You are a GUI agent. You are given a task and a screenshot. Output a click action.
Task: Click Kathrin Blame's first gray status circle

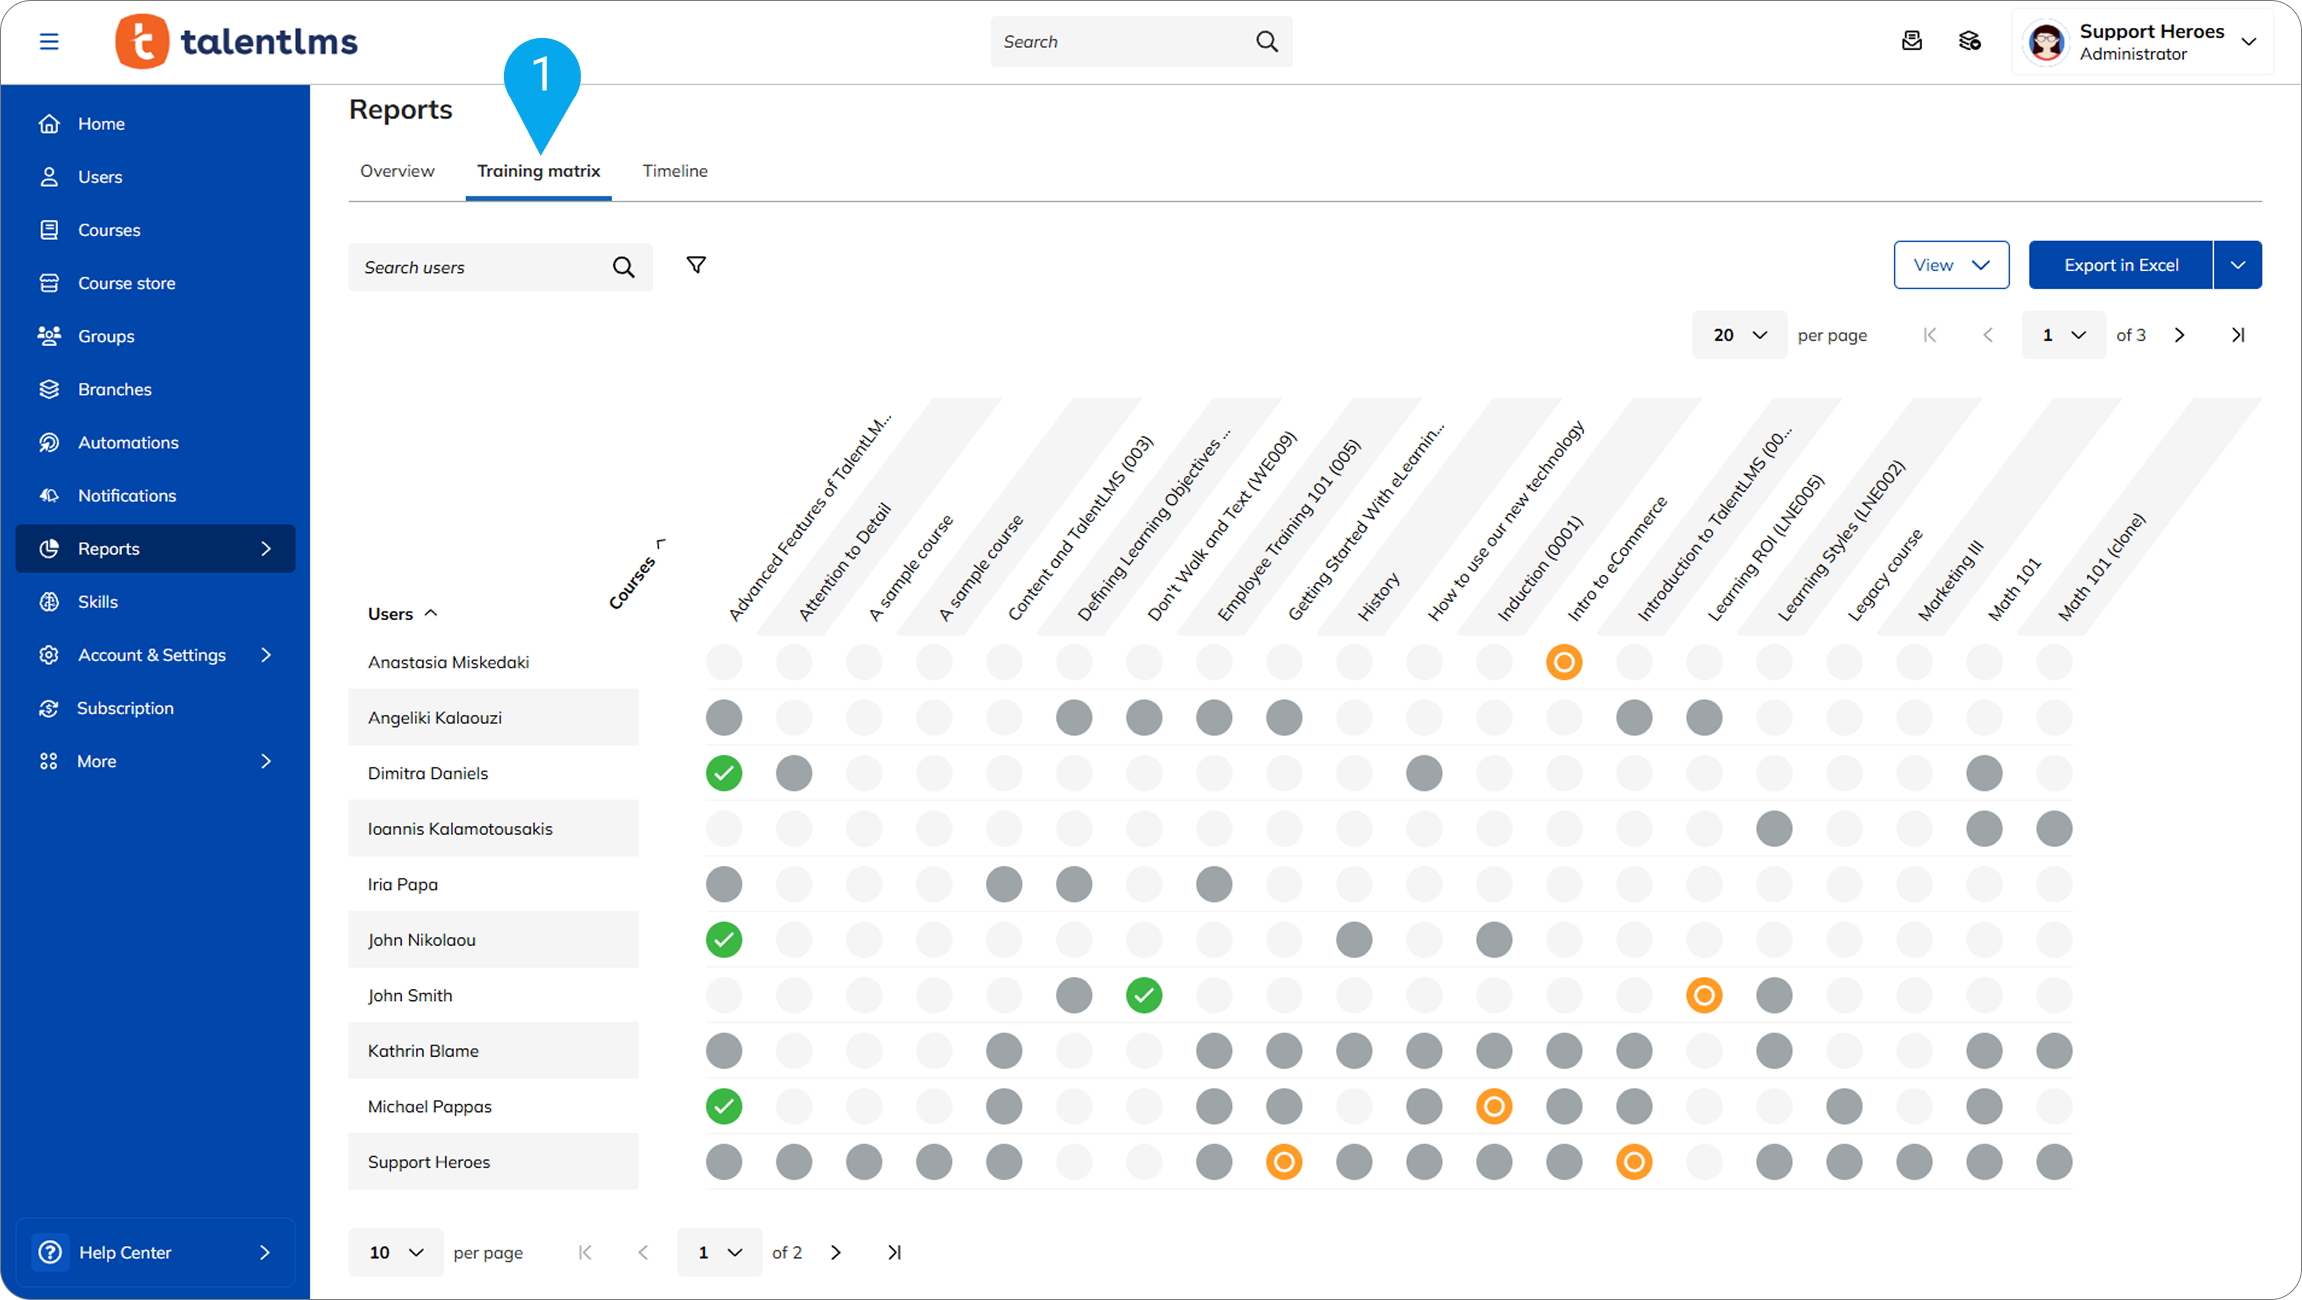(x=724, y=1051)
